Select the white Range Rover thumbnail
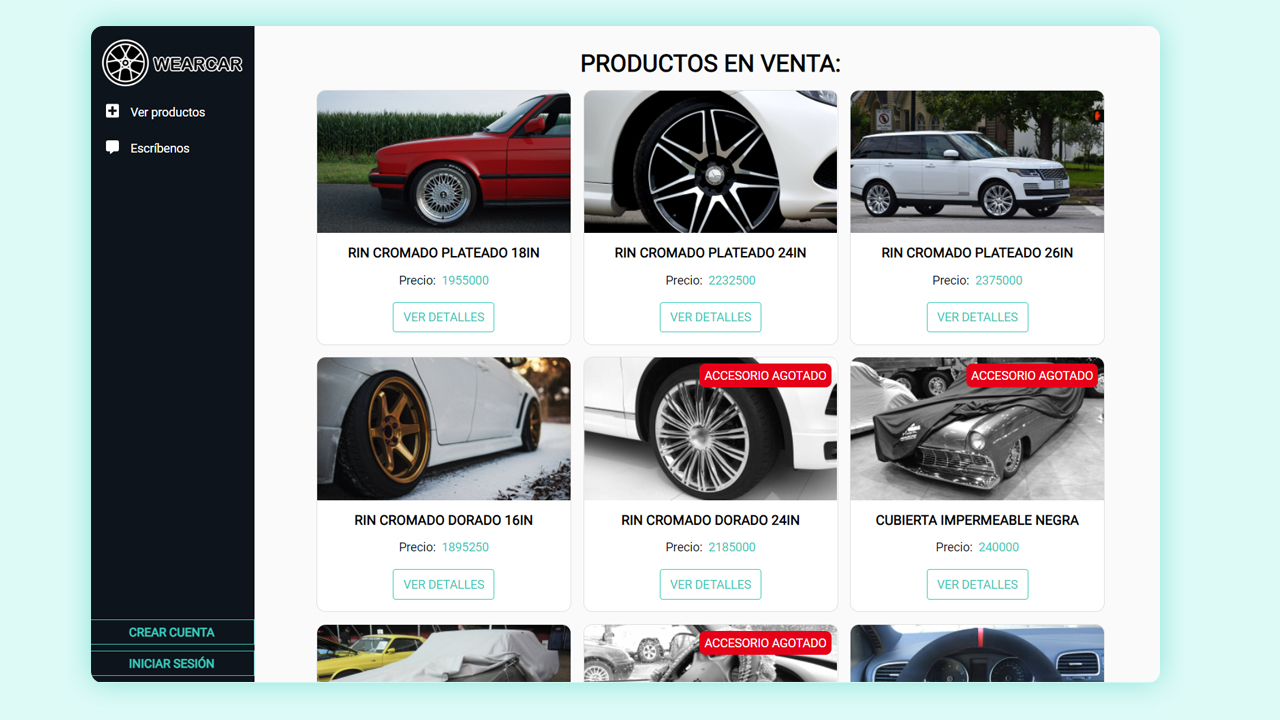The image size is (1280, 720). point(977,162)
